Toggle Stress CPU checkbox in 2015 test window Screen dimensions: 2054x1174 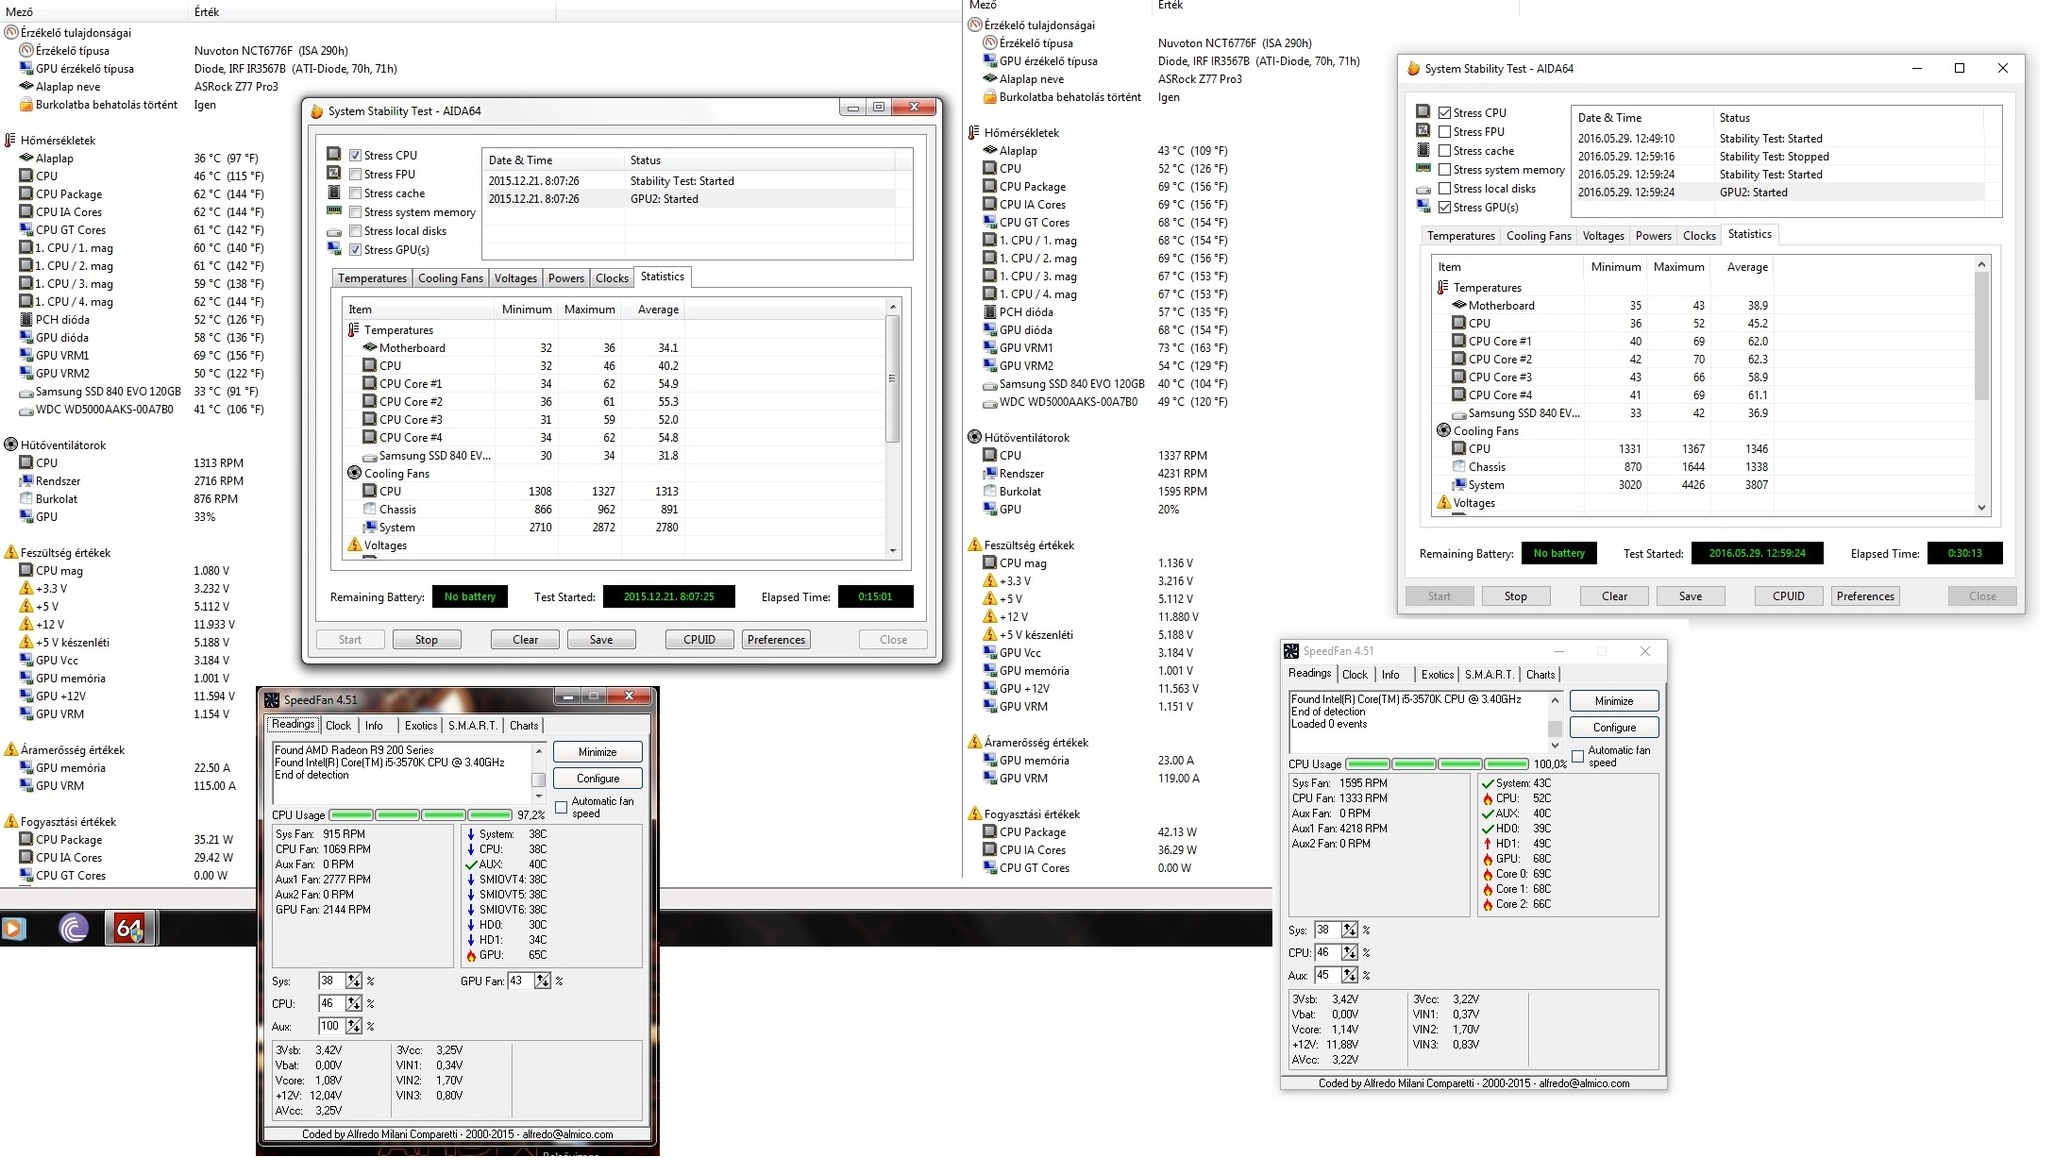[x=355, y=155]
